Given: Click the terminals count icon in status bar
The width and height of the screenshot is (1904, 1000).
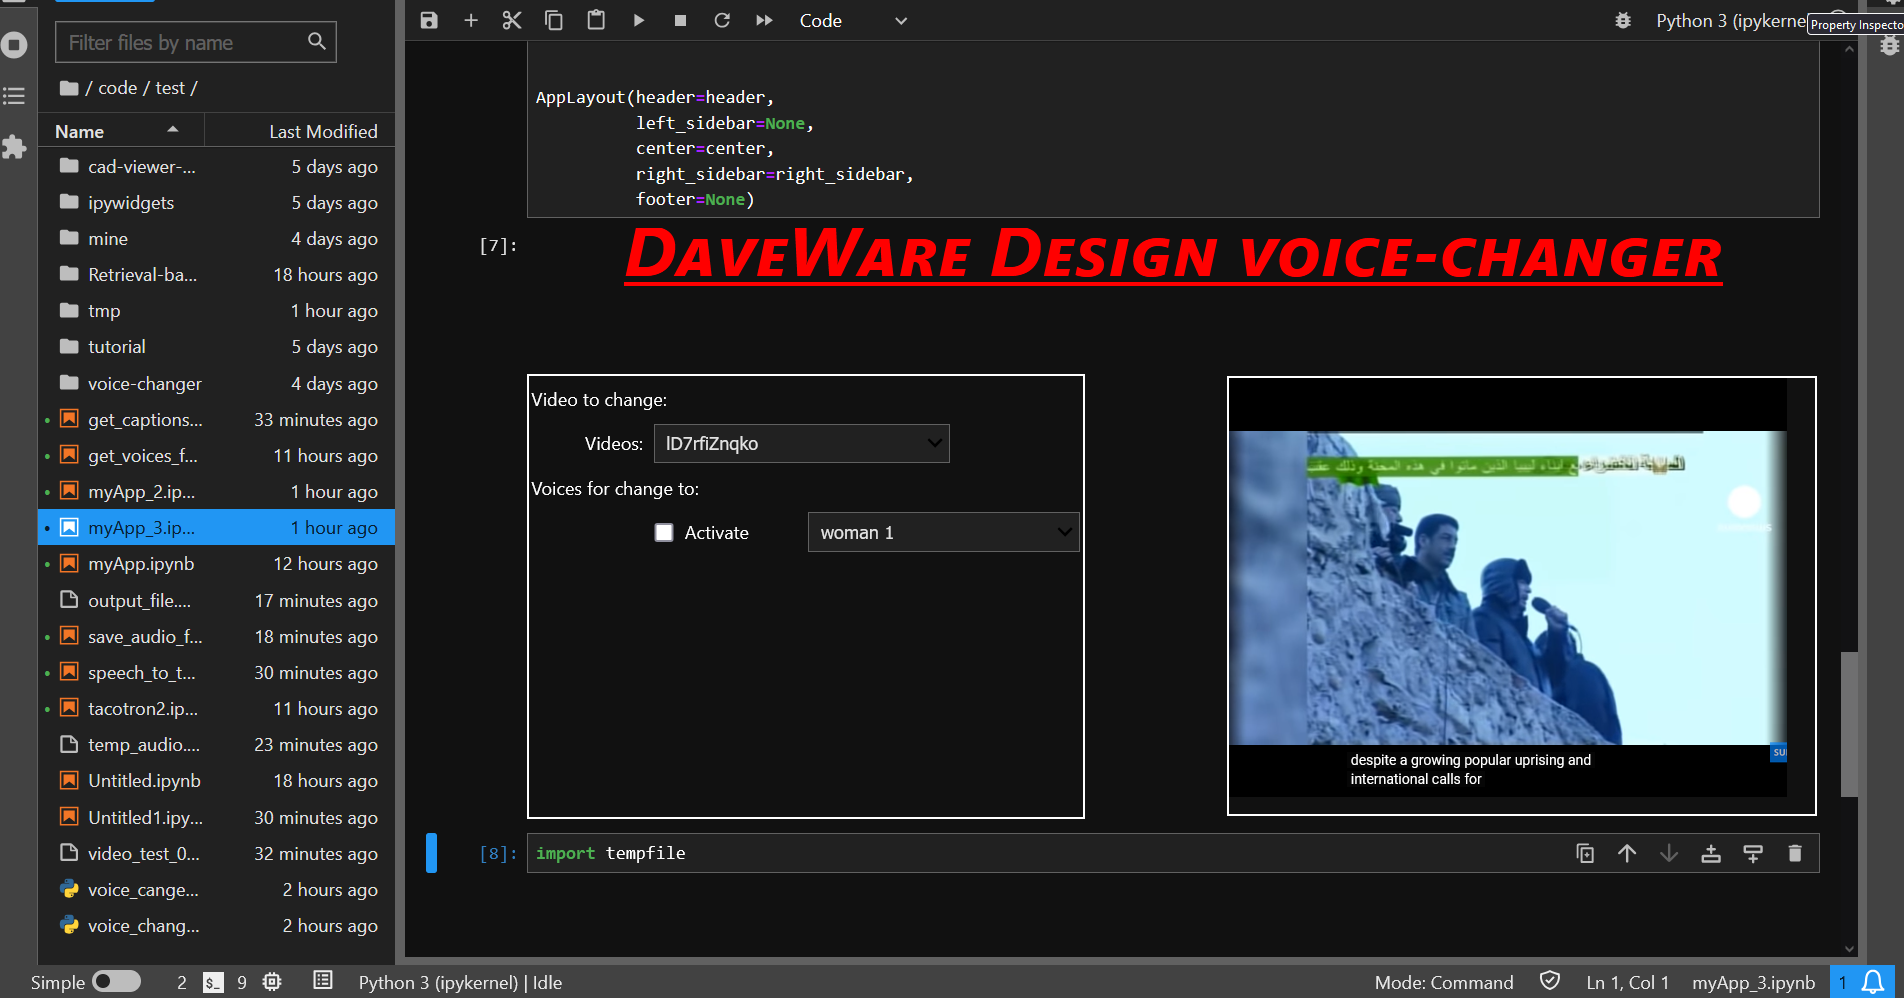Looking at the screenshot, I should [x=213, y=983].
